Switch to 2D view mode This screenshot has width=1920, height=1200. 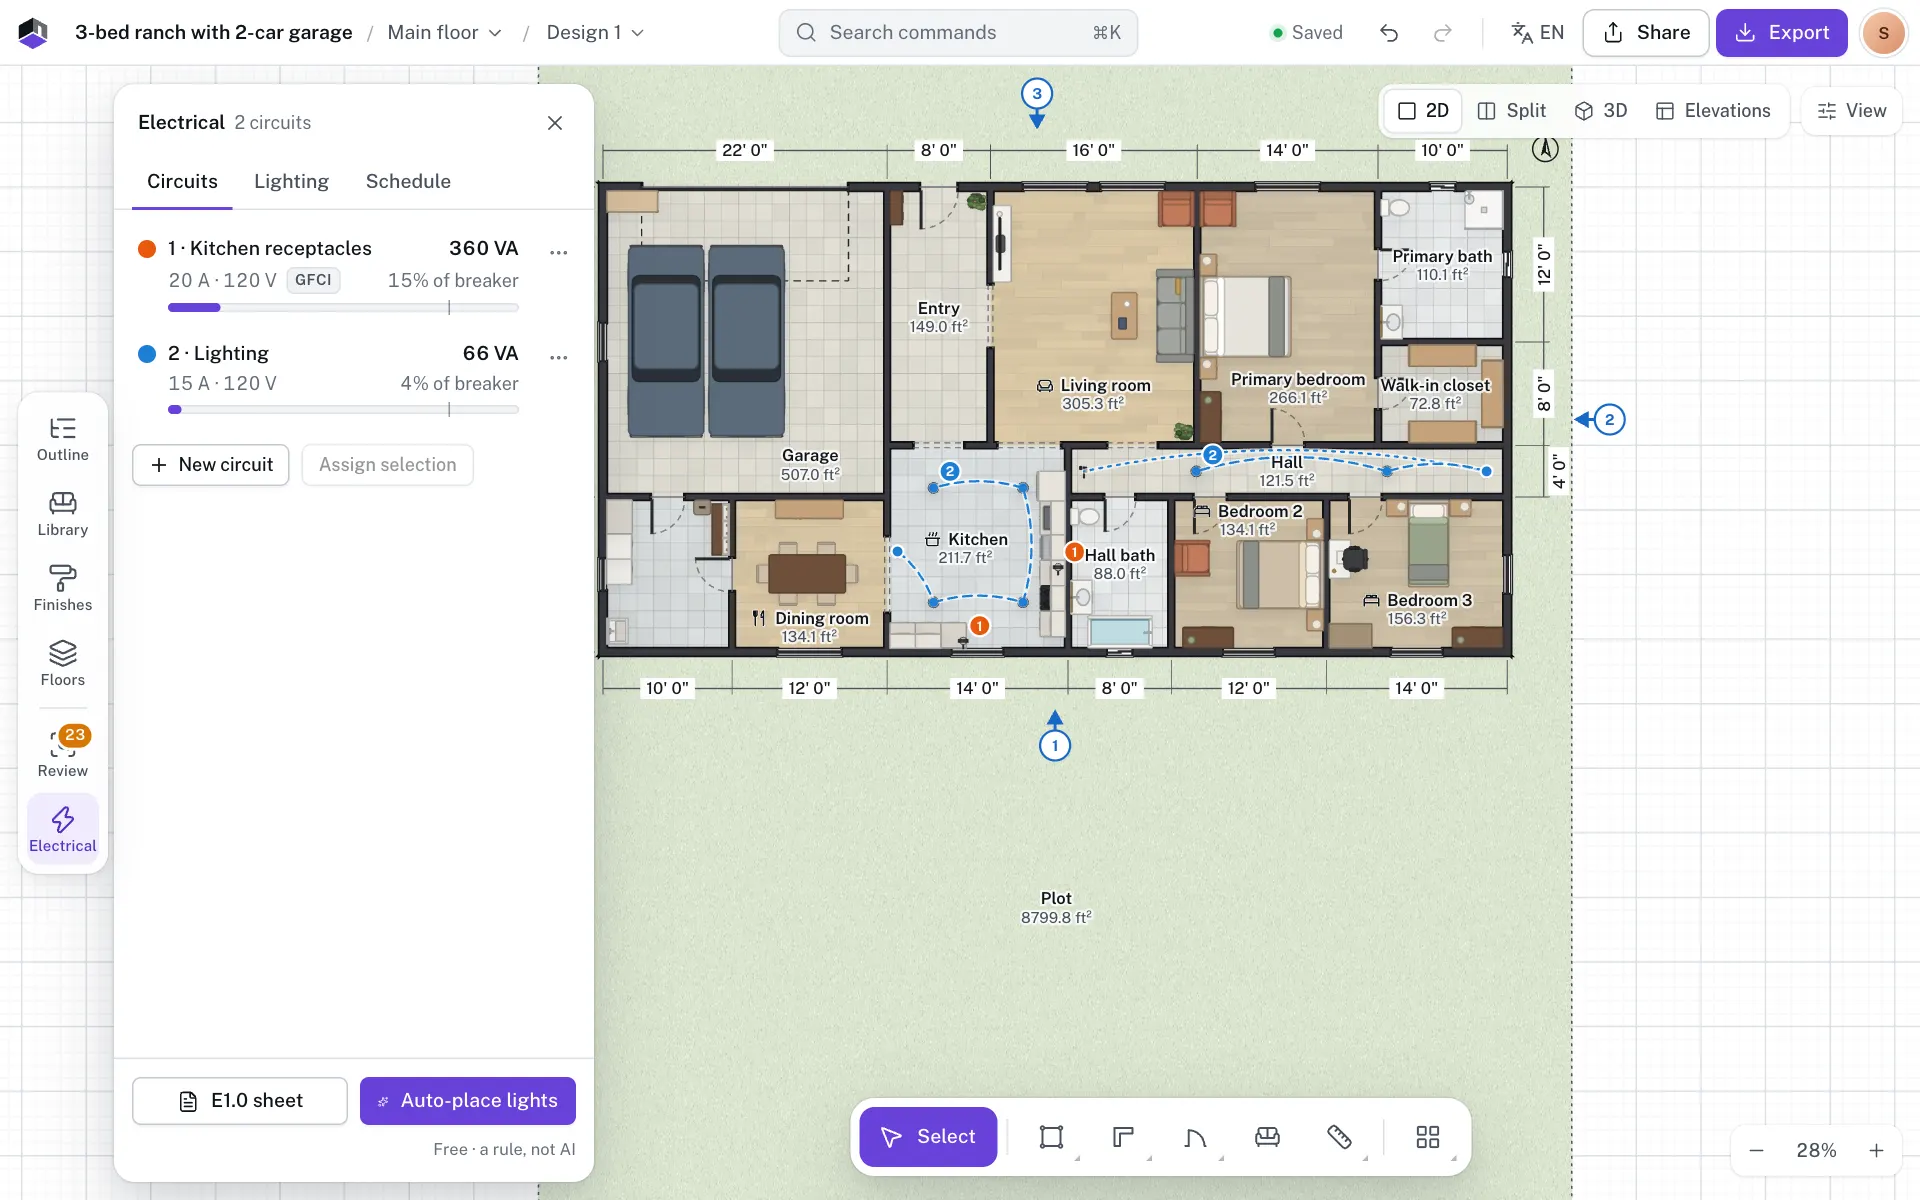click(1423, 111)
